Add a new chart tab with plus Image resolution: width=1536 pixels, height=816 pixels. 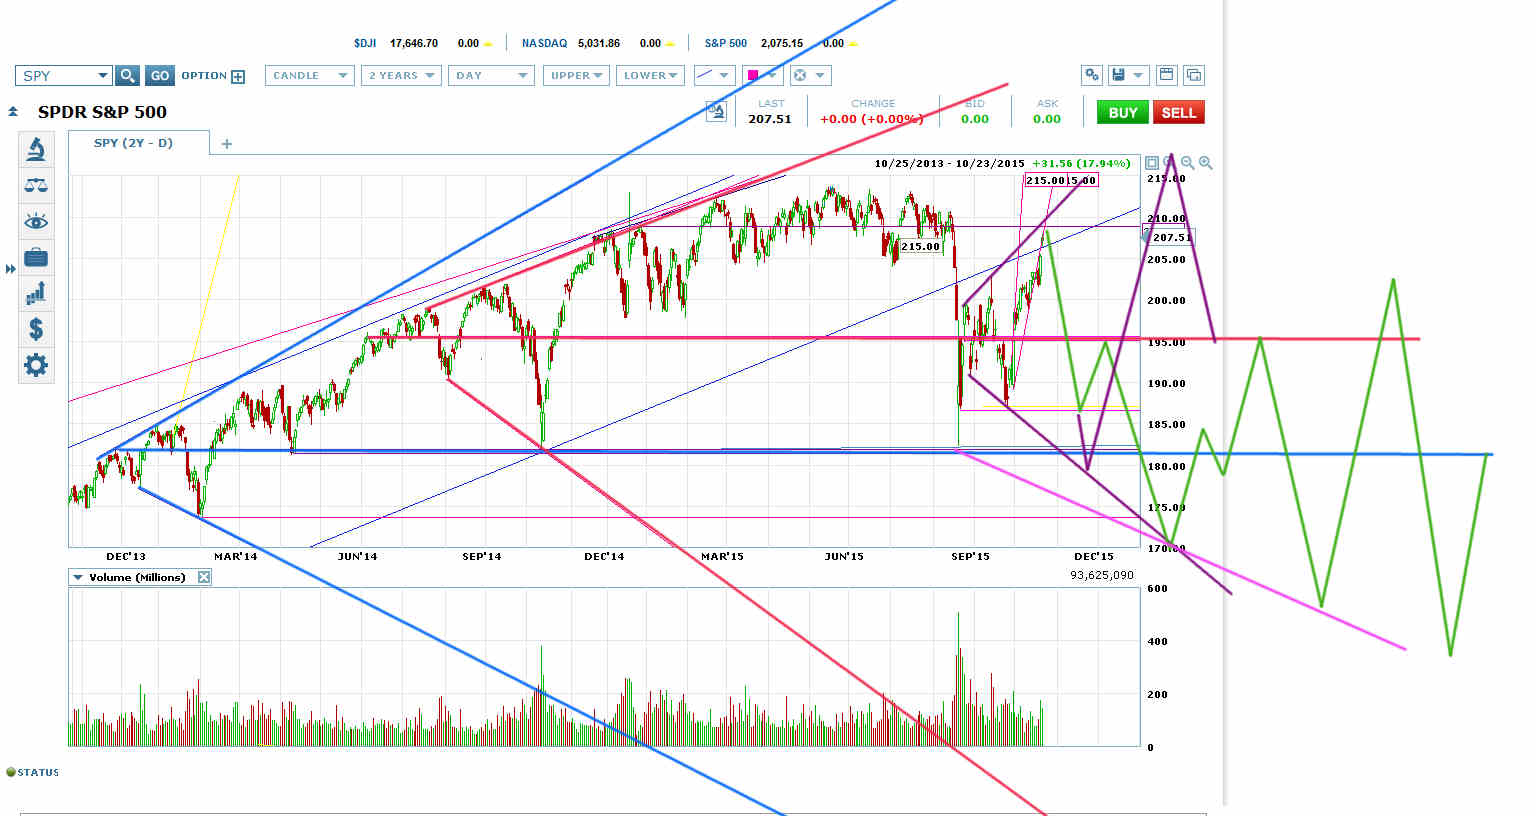pyautogui.click(x=226, y=144)
